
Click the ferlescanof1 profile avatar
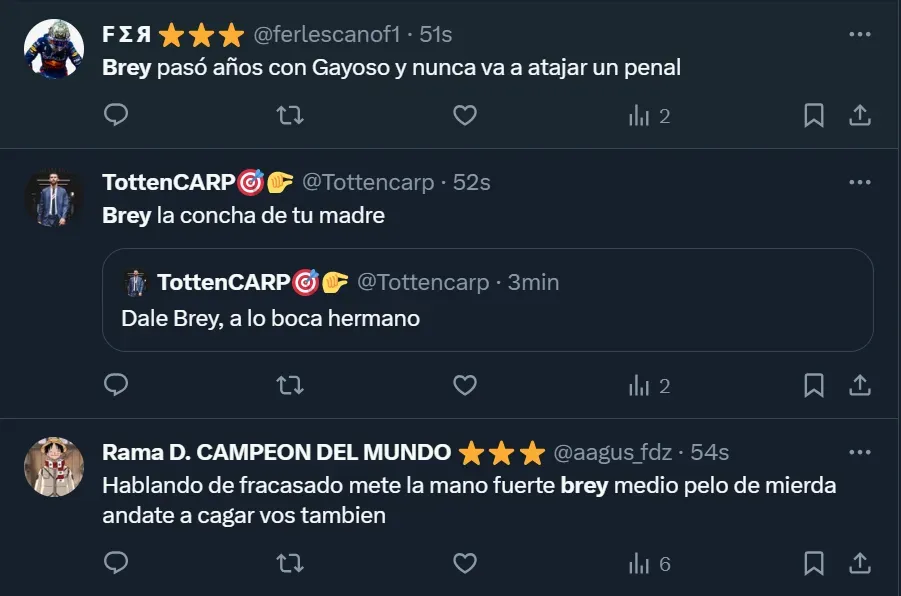click(x=54, y=49)
